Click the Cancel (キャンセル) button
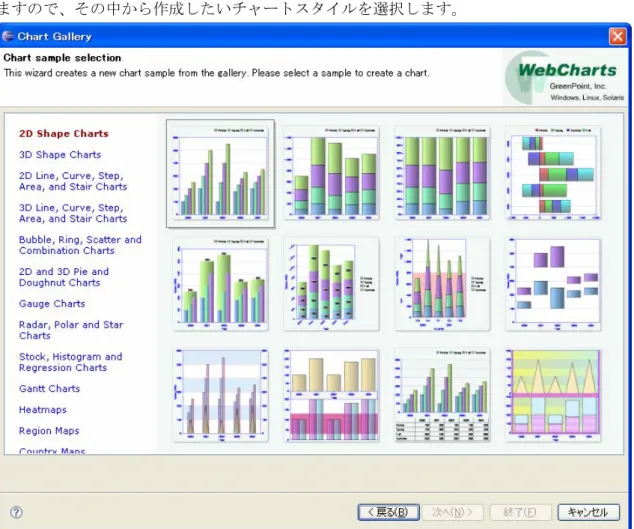 click(588, 512)
